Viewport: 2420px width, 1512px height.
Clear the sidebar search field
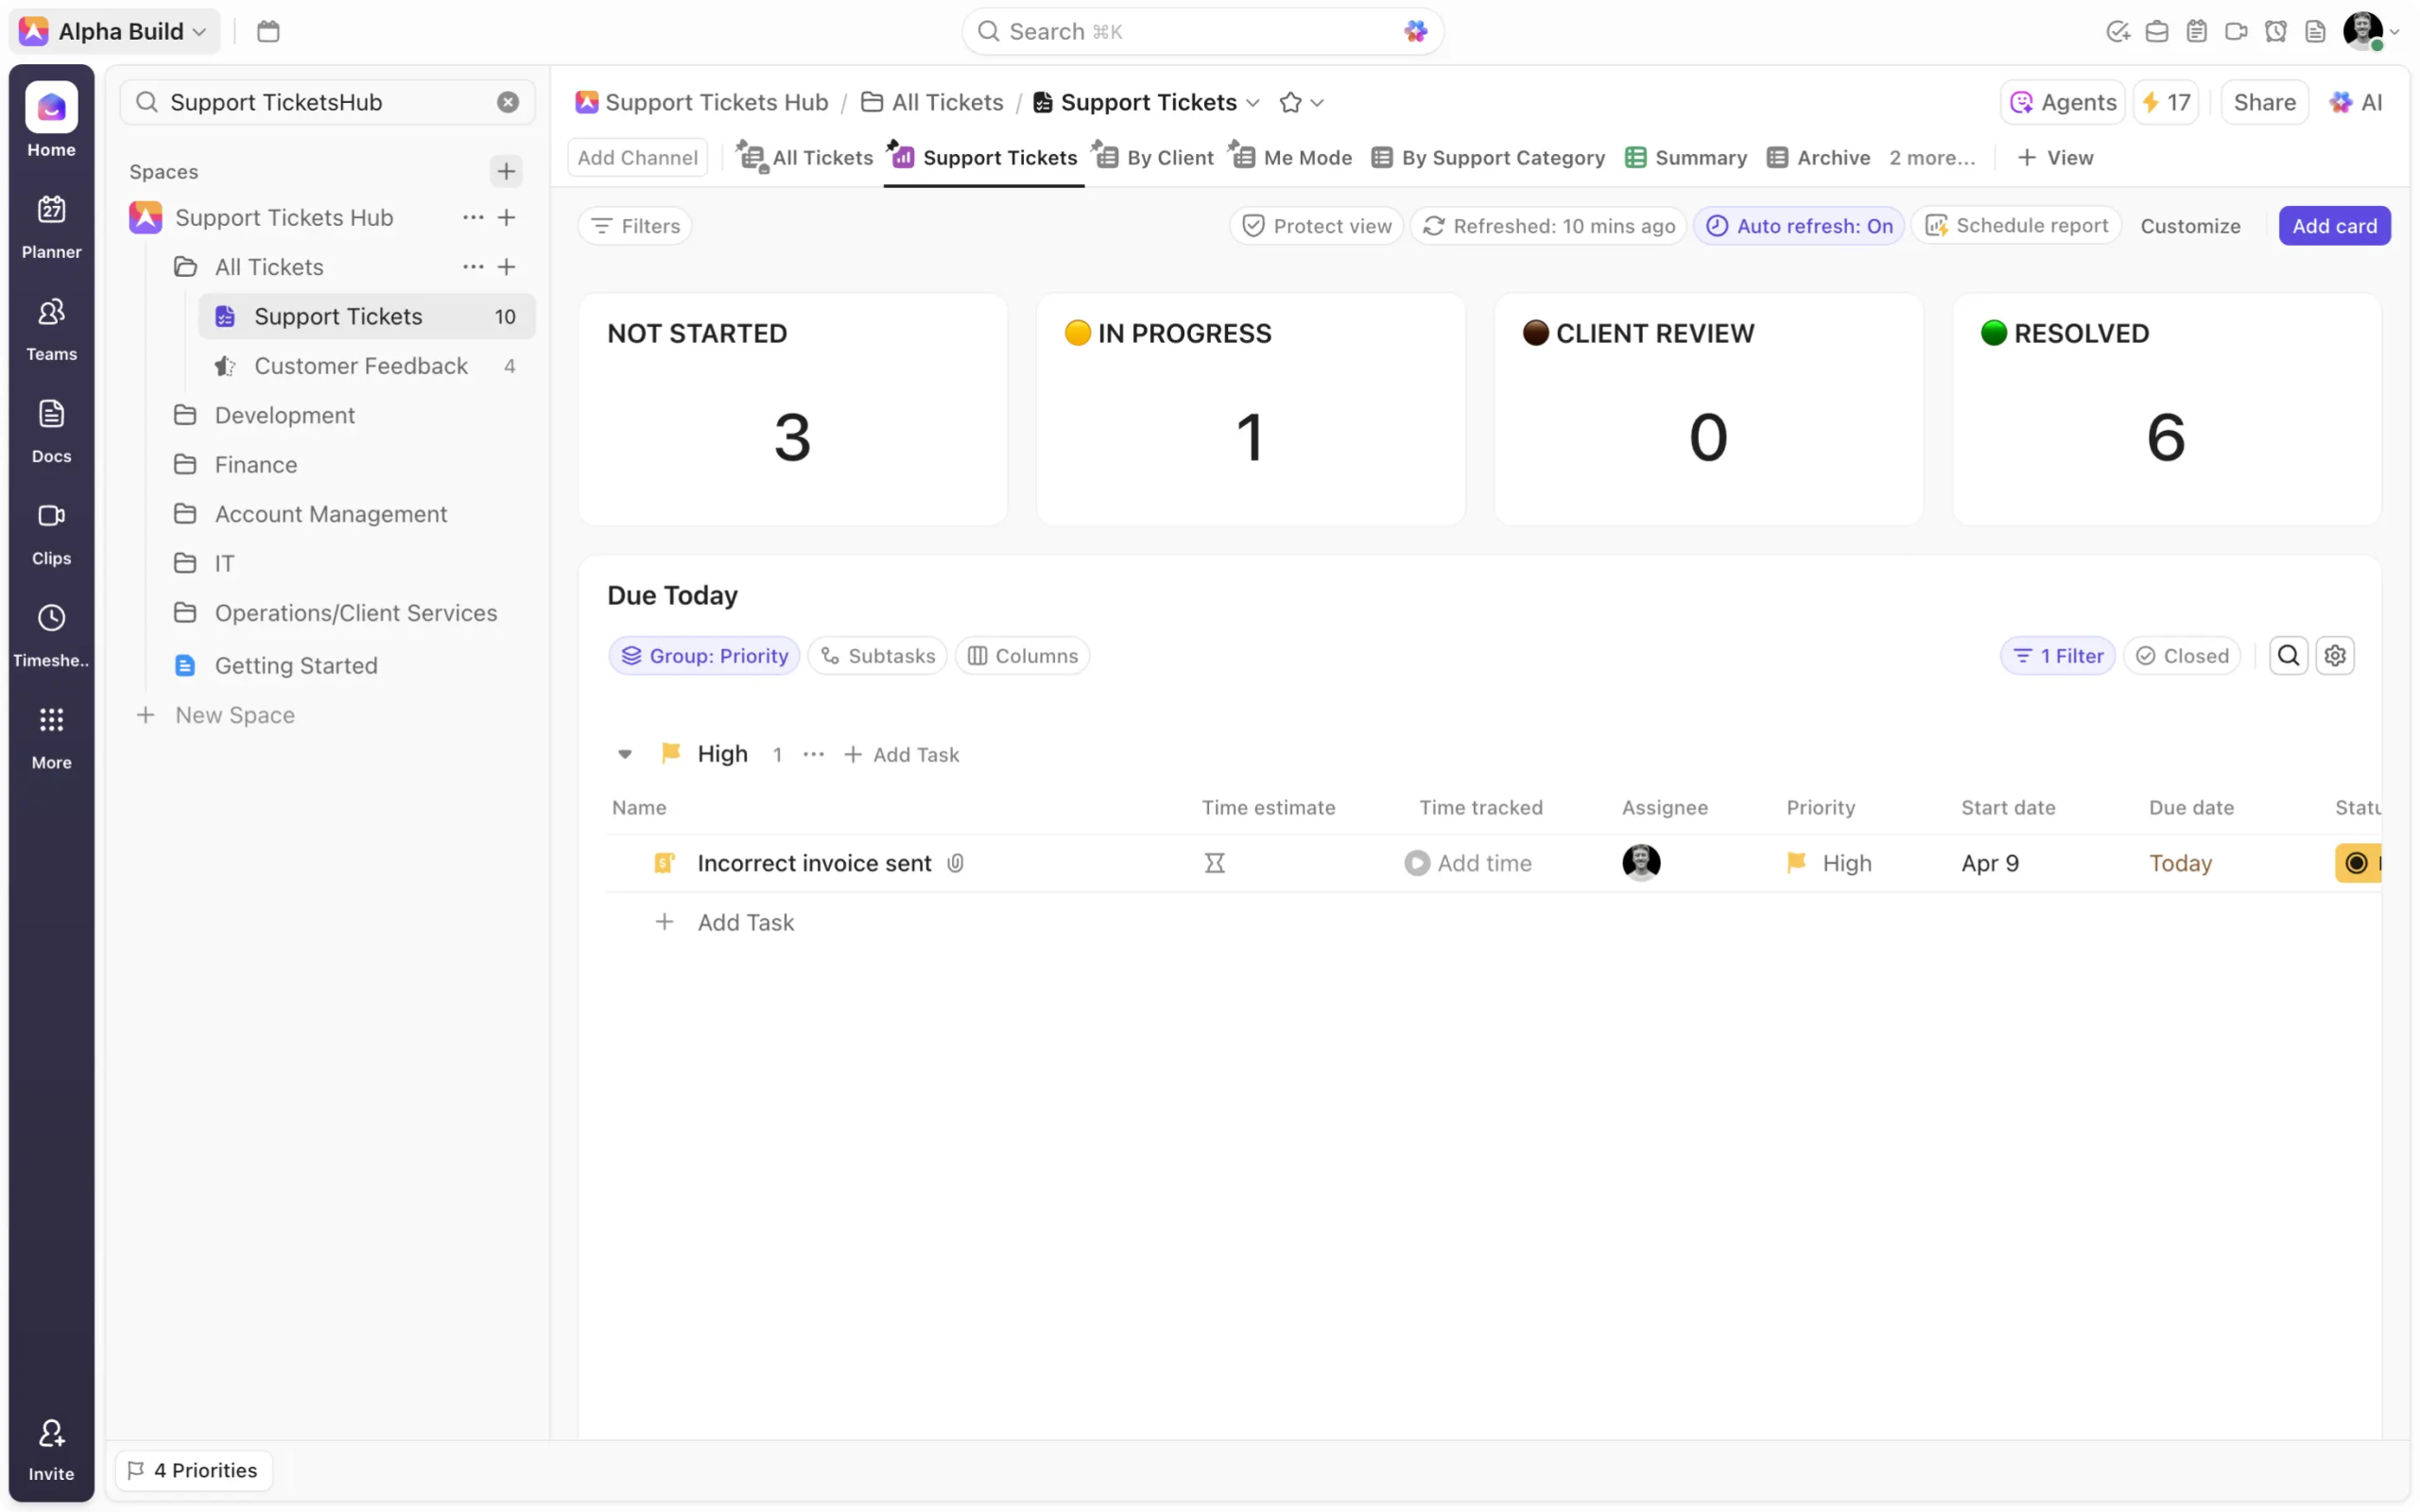tap(508, 102)
